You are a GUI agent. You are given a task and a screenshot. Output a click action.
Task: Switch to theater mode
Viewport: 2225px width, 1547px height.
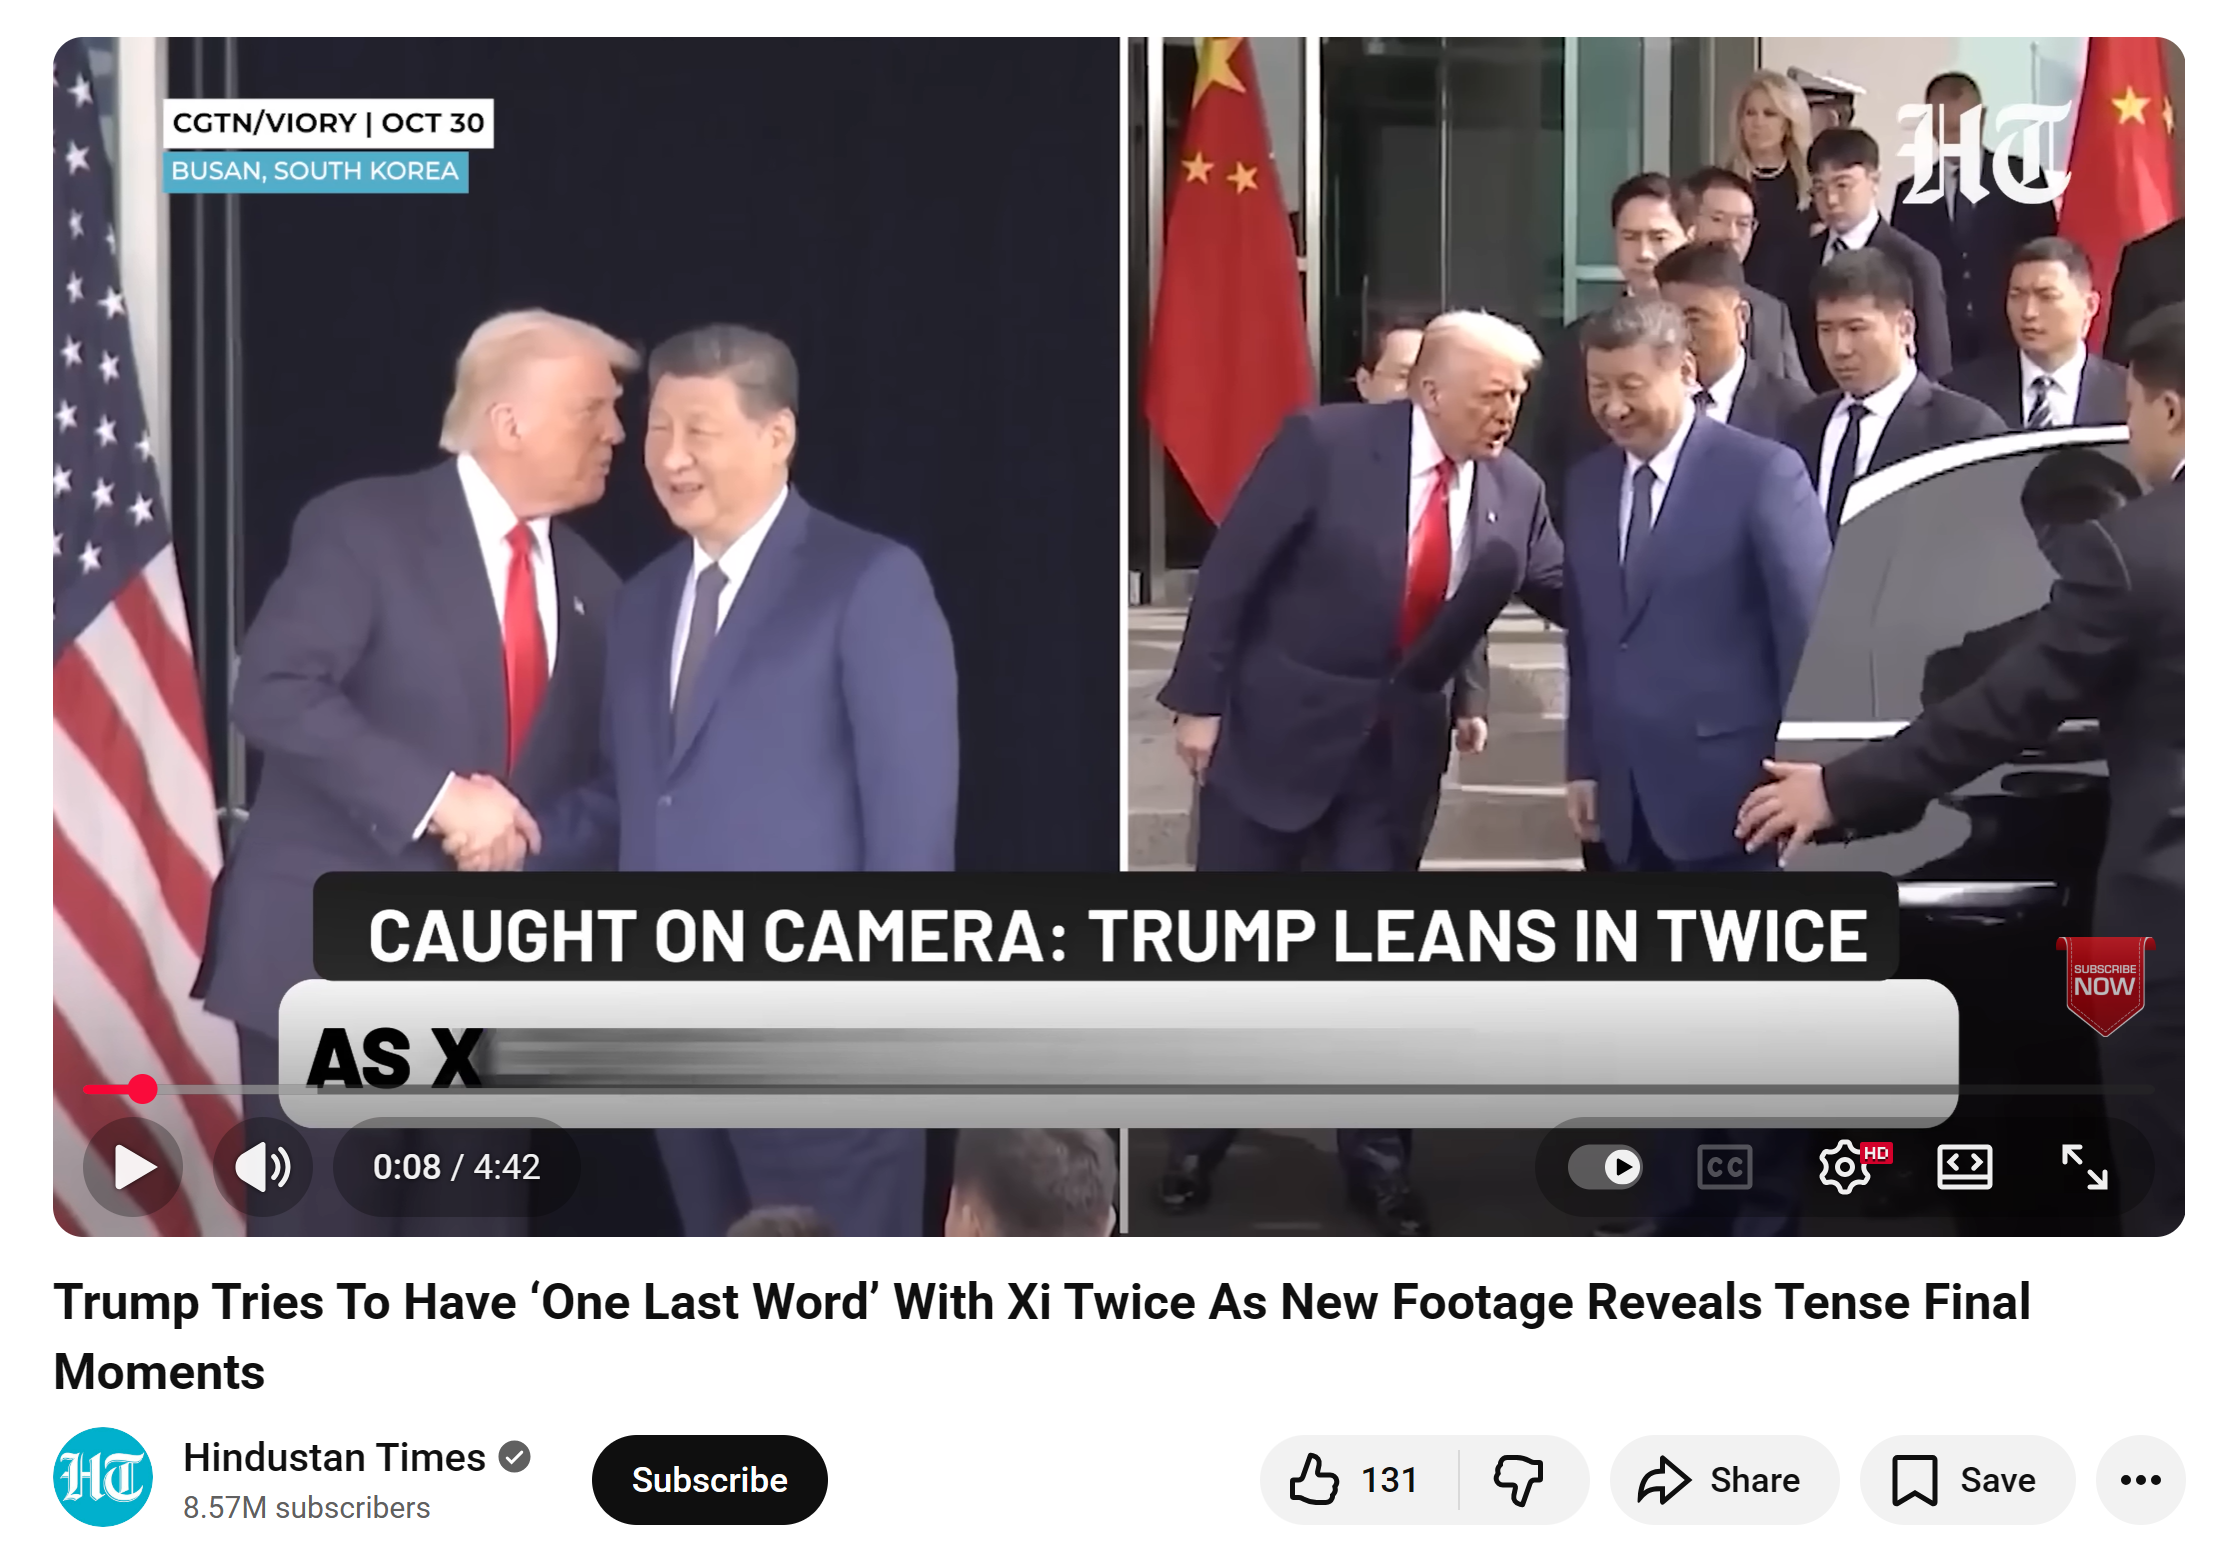(x=1965, y=1167)
